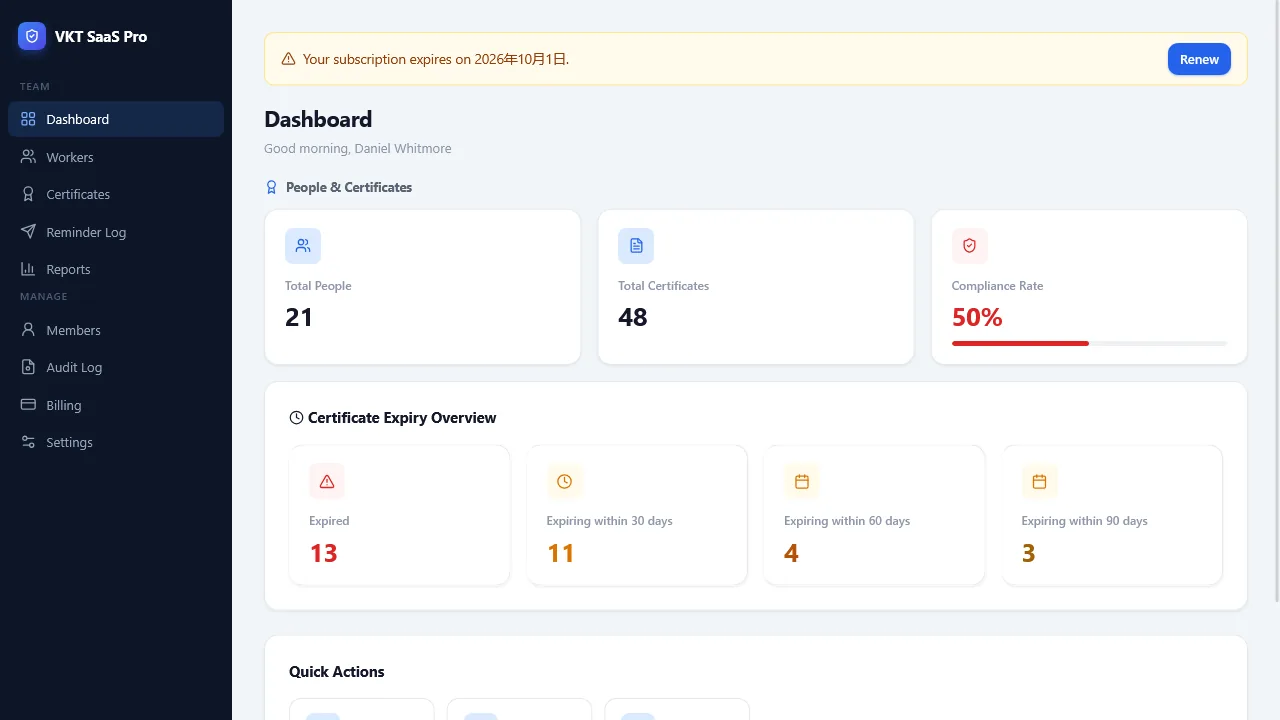Click the Good morning, Daniel Whitmore greeting
1280x720 pixels.
358,148
